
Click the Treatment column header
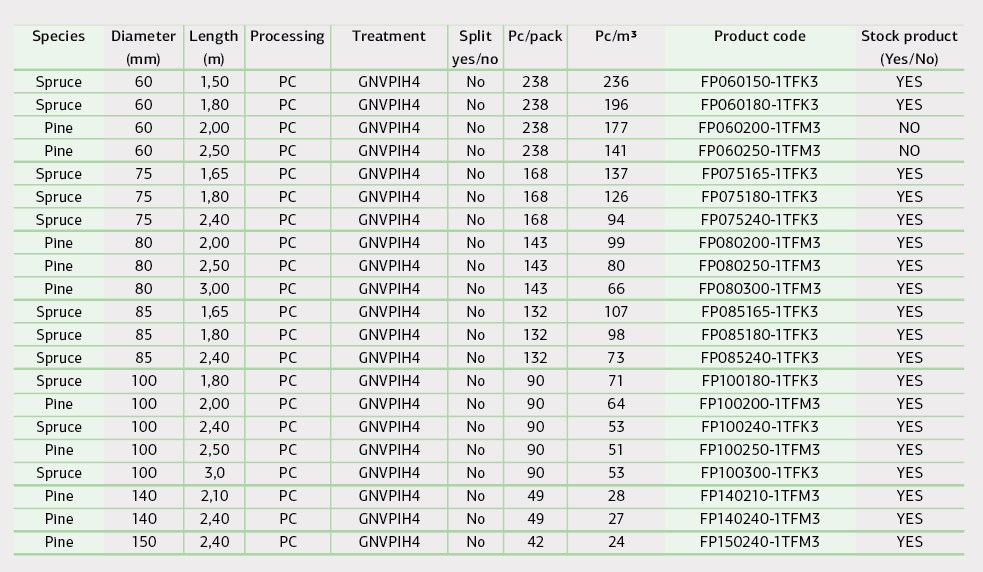click(x=389, y=36)
